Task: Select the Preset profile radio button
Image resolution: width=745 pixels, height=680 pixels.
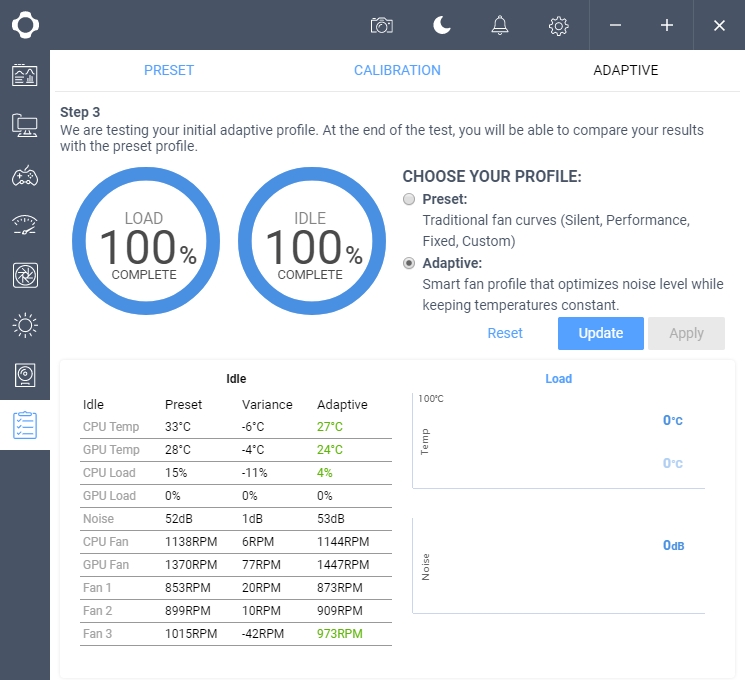Action: [x=409, y=199]
